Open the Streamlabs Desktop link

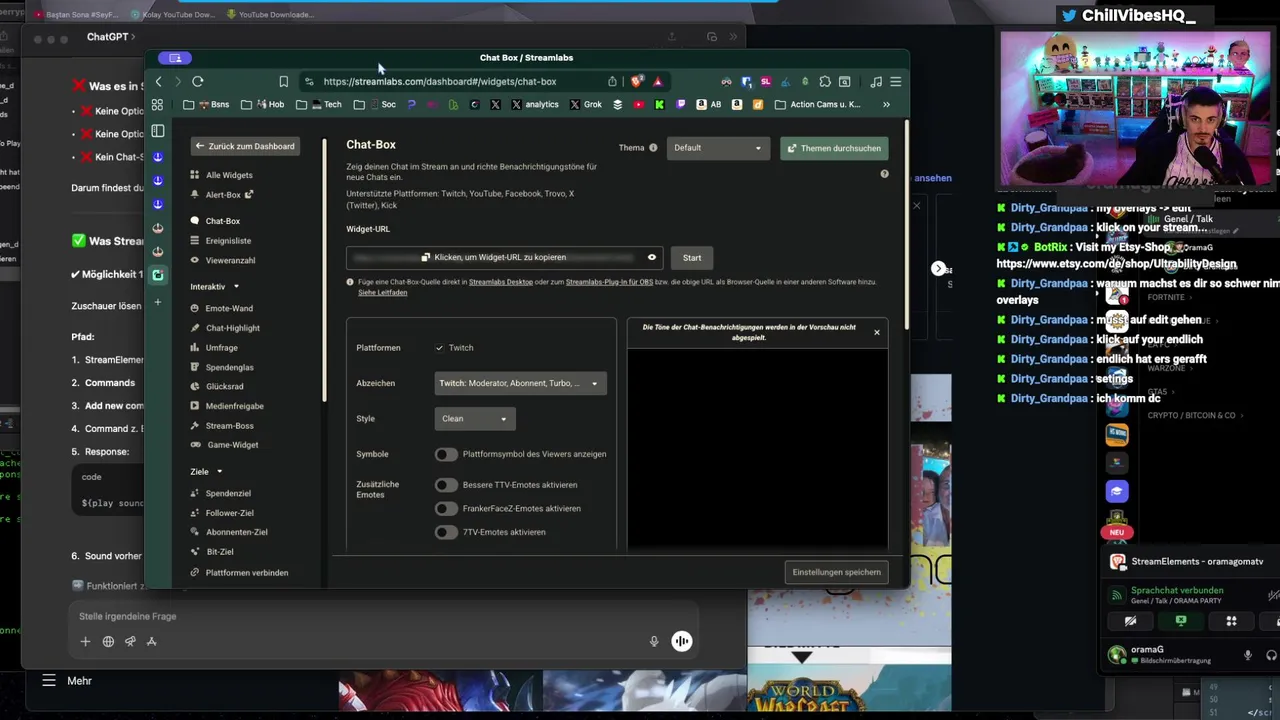[501, 282]
